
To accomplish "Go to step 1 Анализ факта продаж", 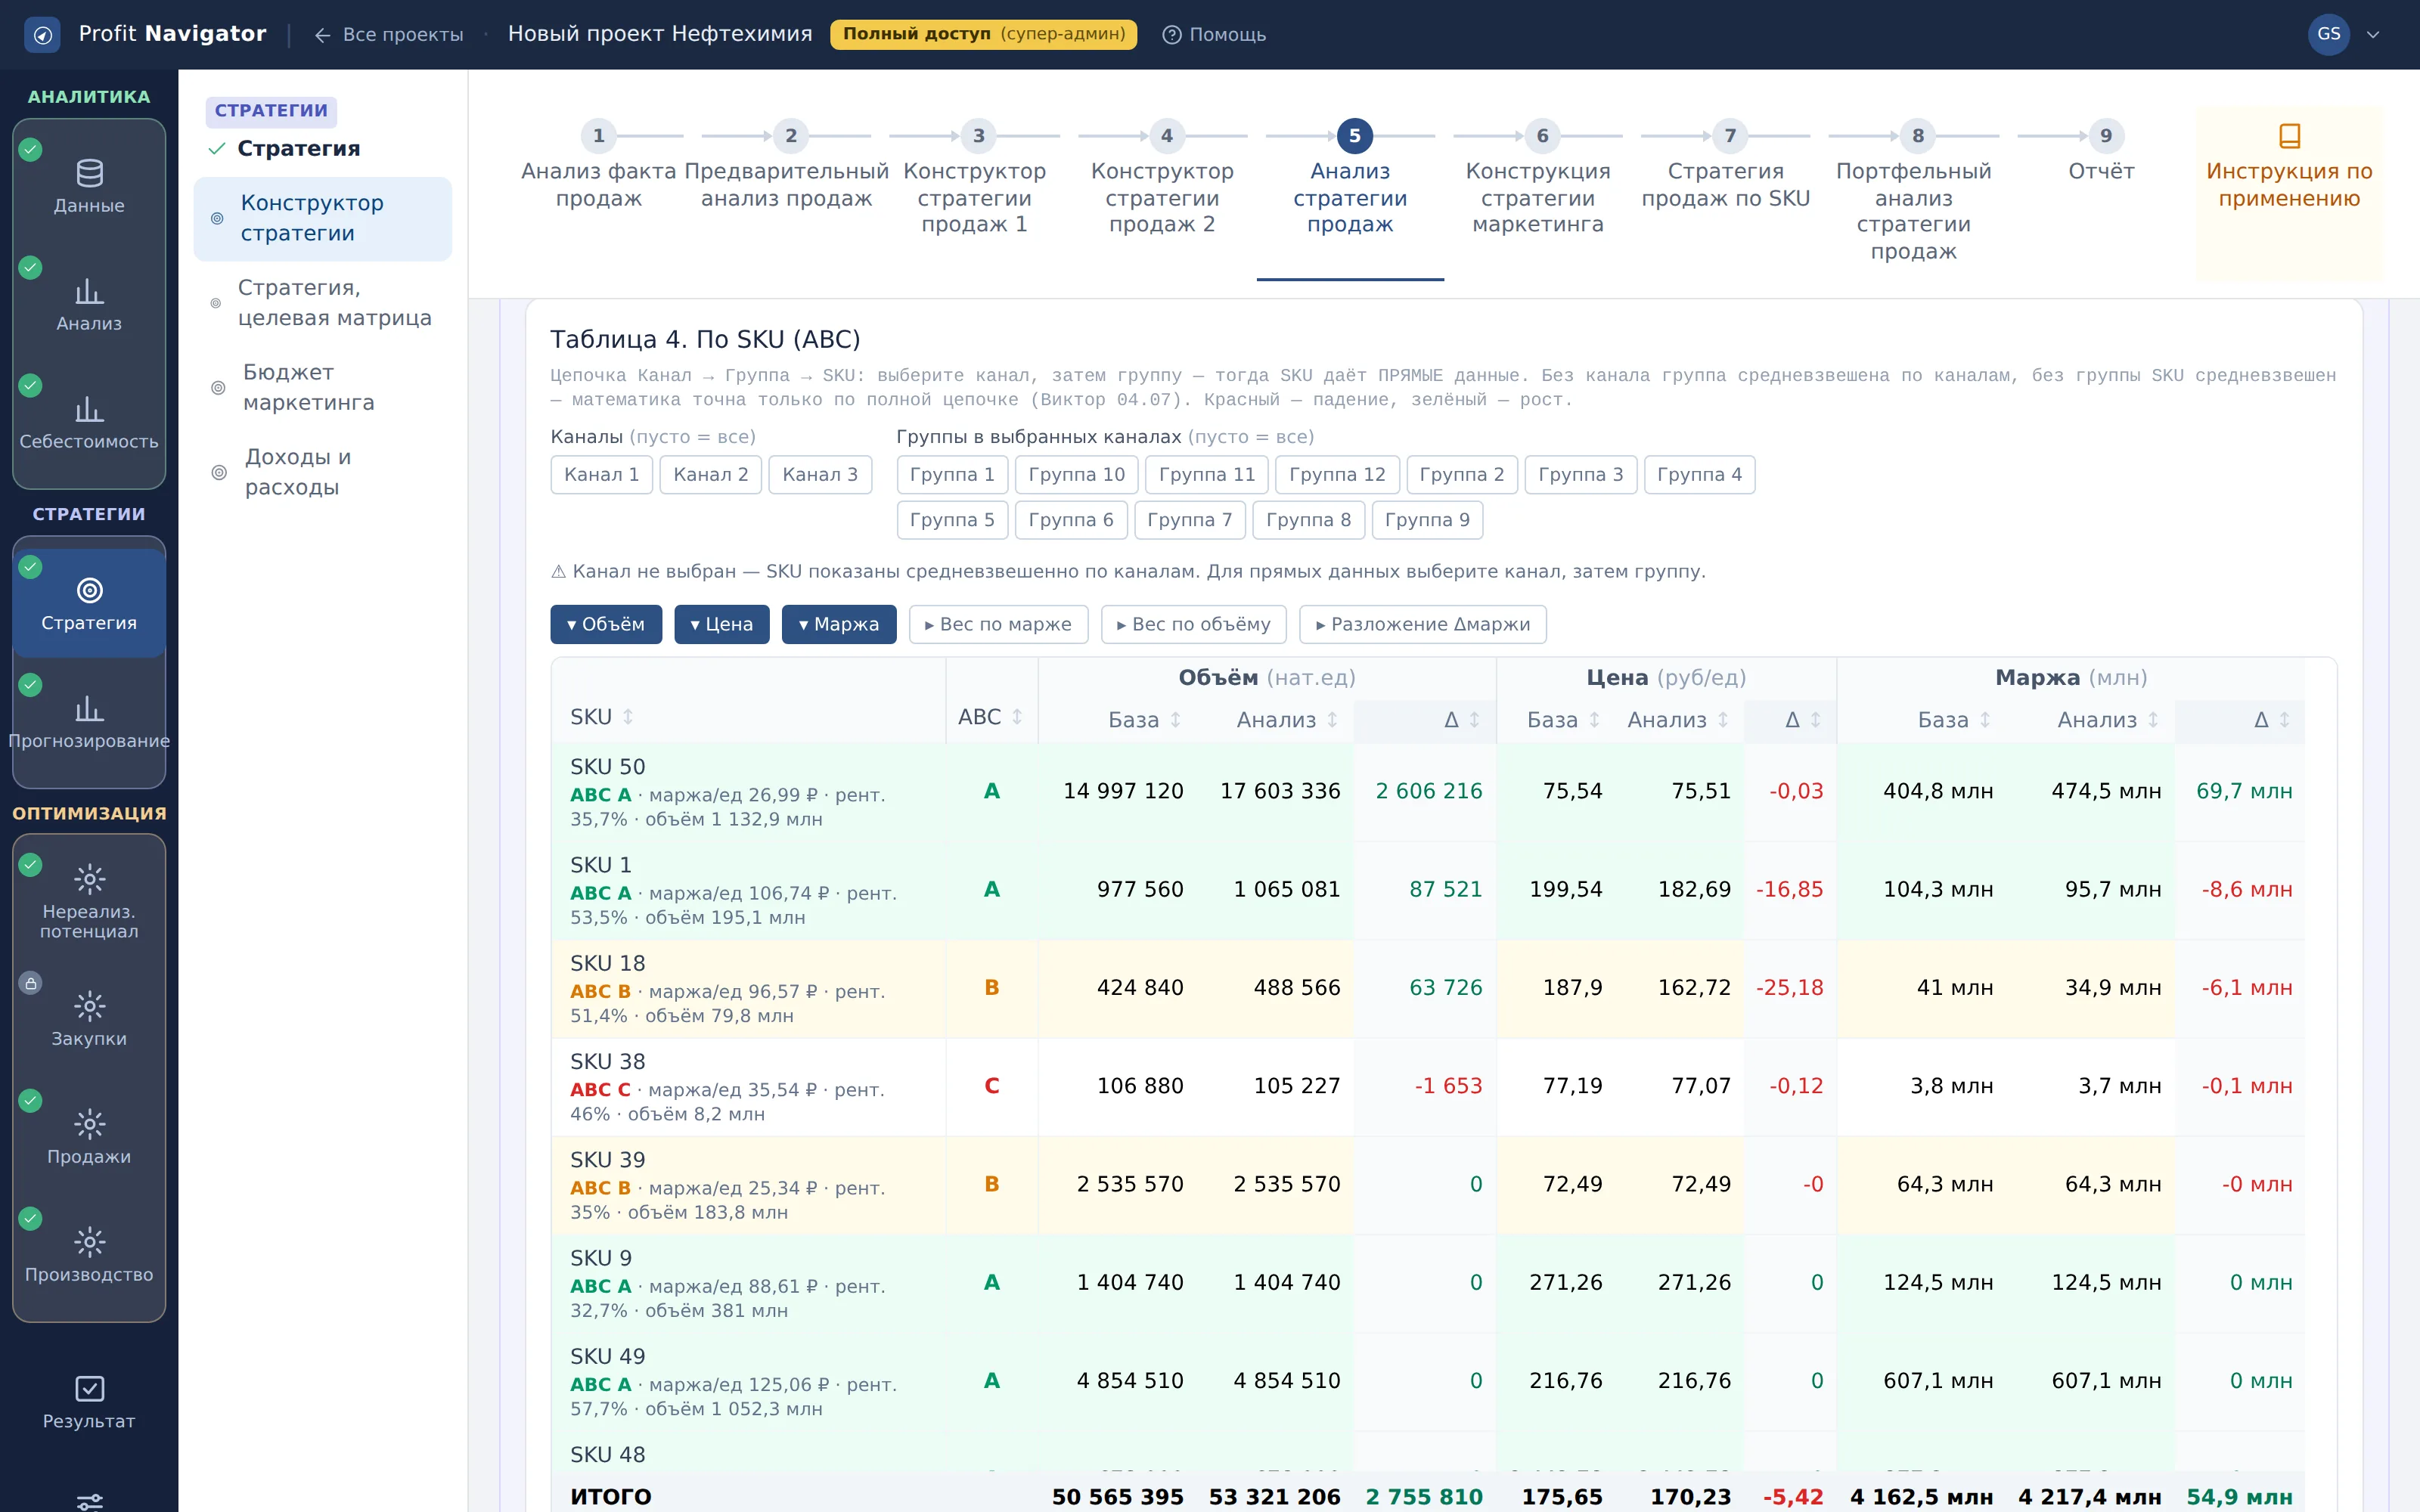I will click(x=598, y=165).
